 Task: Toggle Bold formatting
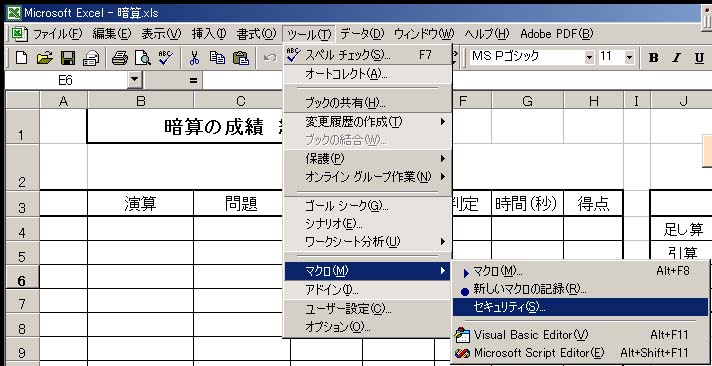653,58
